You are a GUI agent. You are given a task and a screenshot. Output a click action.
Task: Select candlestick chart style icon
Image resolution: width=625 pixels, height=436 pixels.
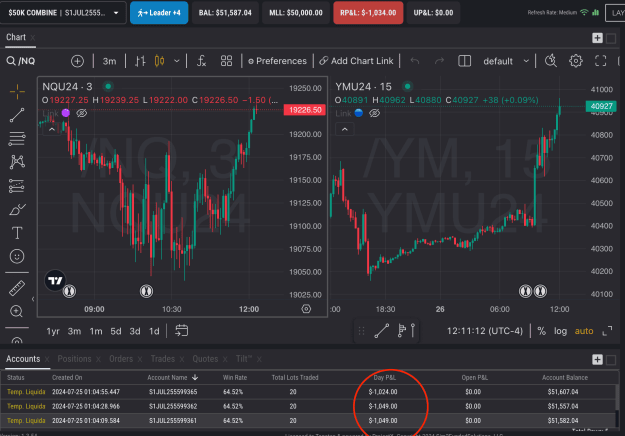coord(159,61)
